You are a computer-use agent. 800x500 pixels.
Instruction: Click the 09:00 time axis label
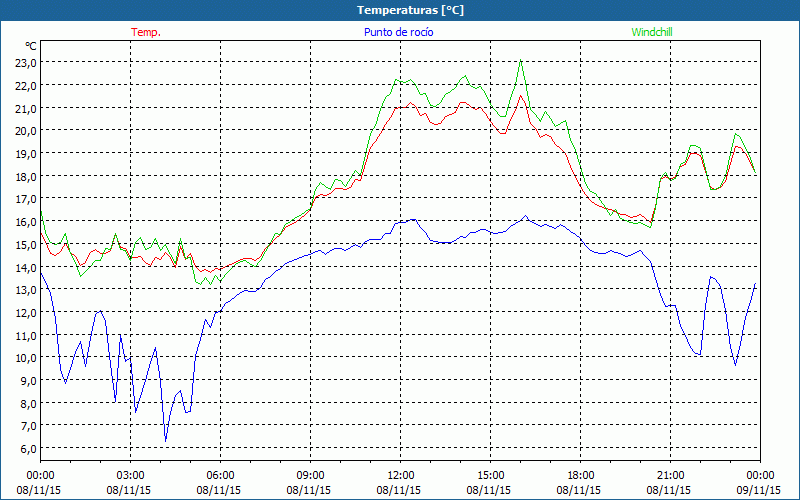point(310,476)
